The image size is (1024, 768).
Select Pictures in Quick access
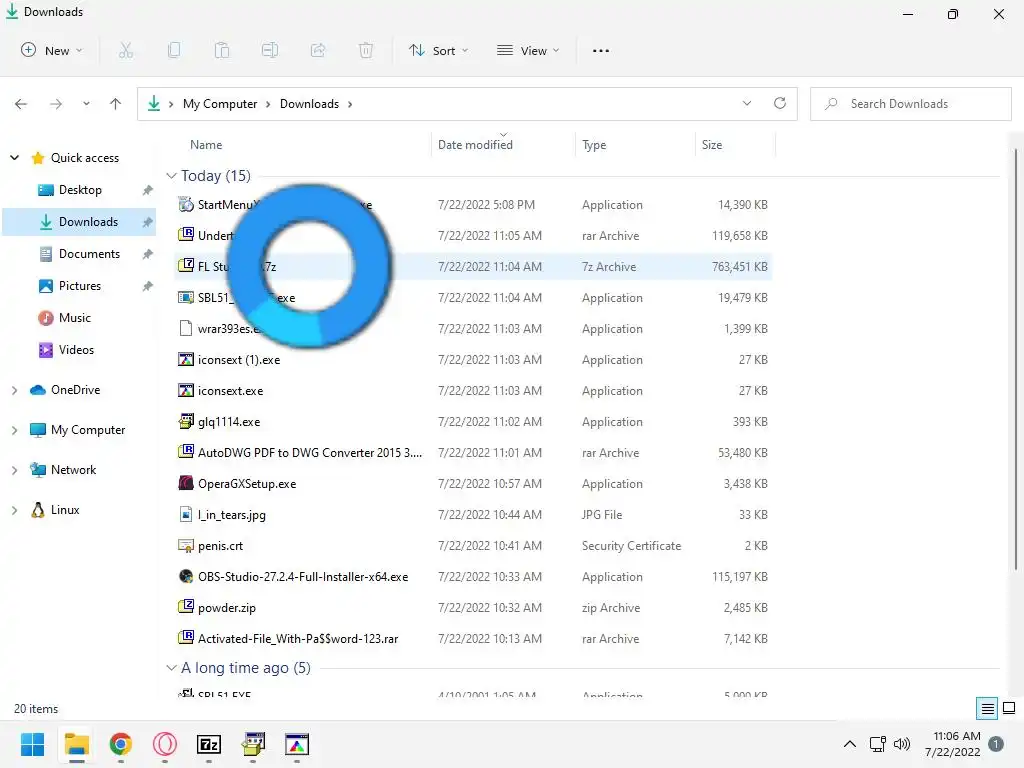pos(80,286)
